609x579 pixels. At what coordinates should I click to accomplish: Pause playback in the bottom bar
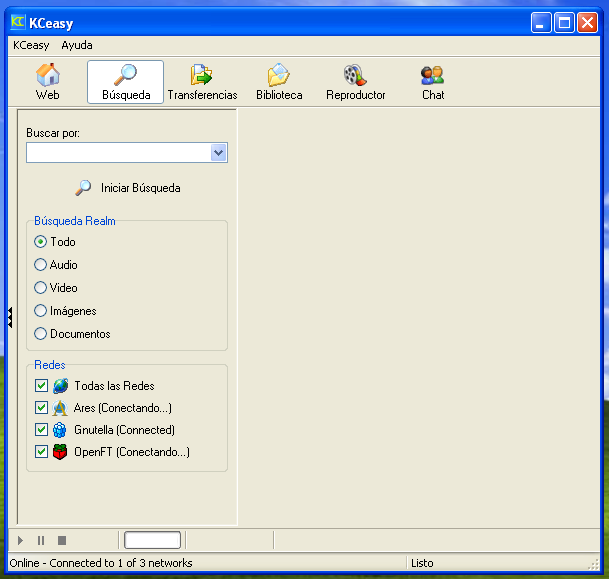tap(41, 541)
